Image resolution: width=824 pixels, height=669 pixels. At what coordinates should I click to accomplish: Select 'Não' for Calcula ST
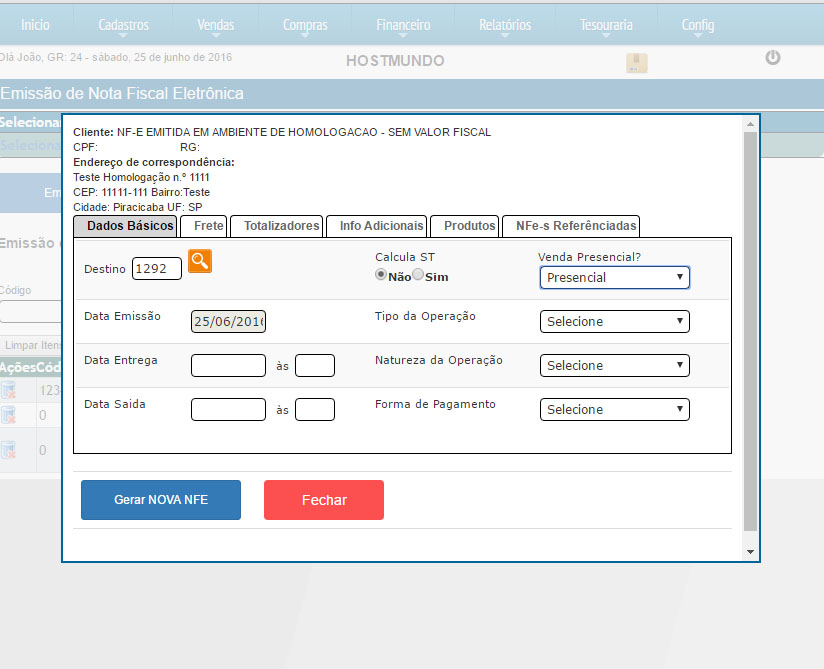click(x=381, y=275)
